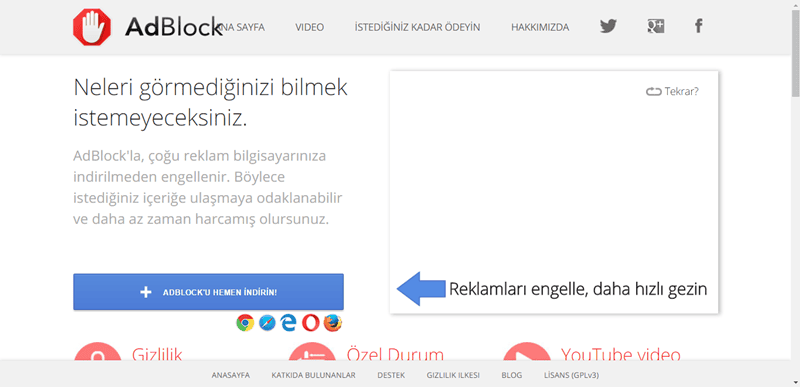This screenshot has width=800, height=387.
Task: Open KATKIDA BULUNANLAR footer link
Action: click(x=313, y=375)
